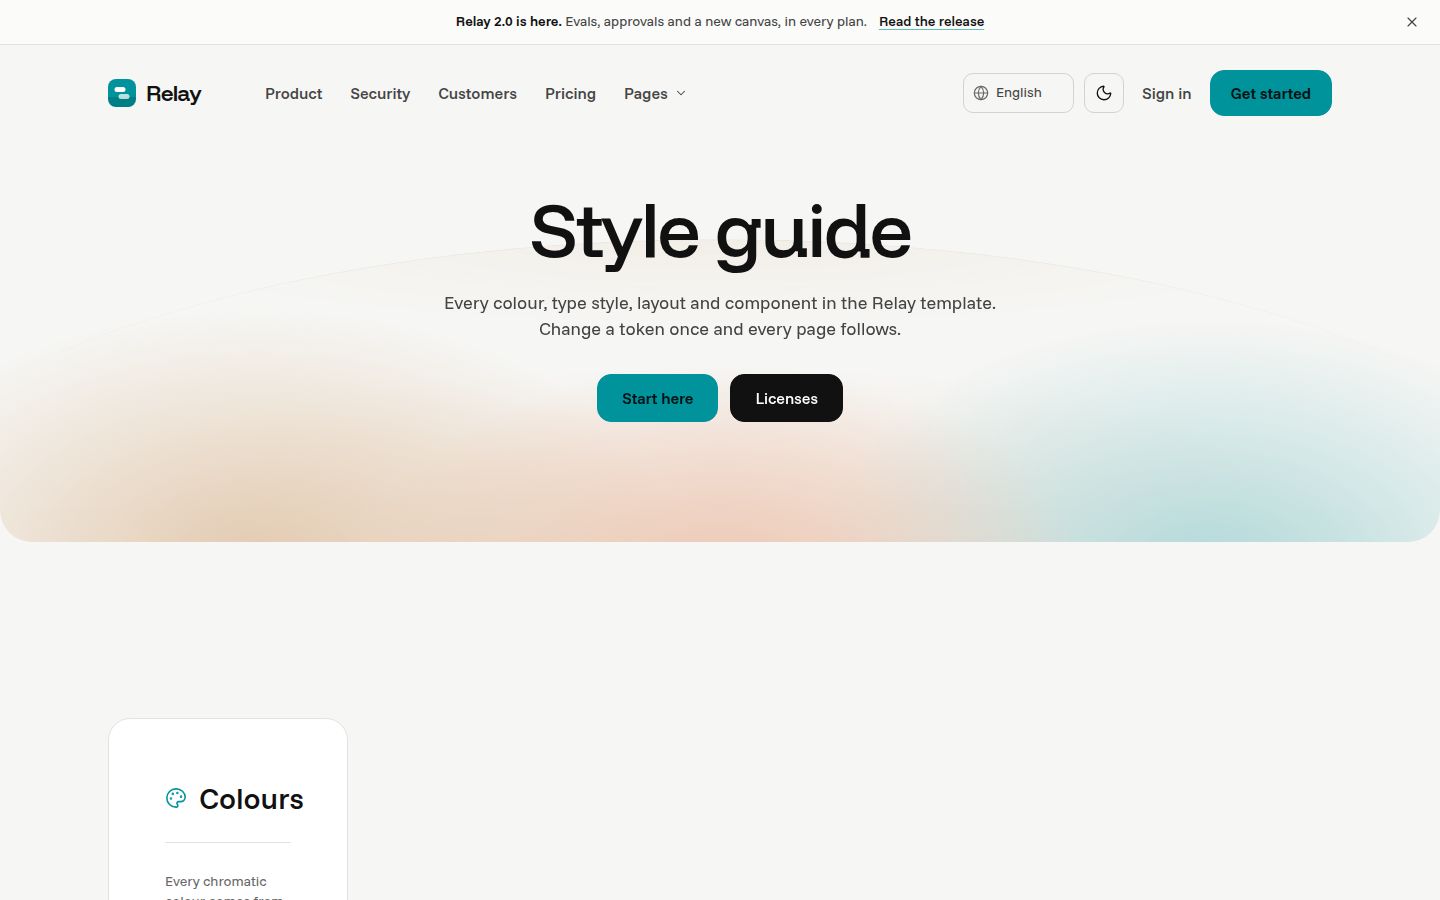Click the 'Relay 2.0 is here.' text
1440x900 pixels.
tap(508, 22)
